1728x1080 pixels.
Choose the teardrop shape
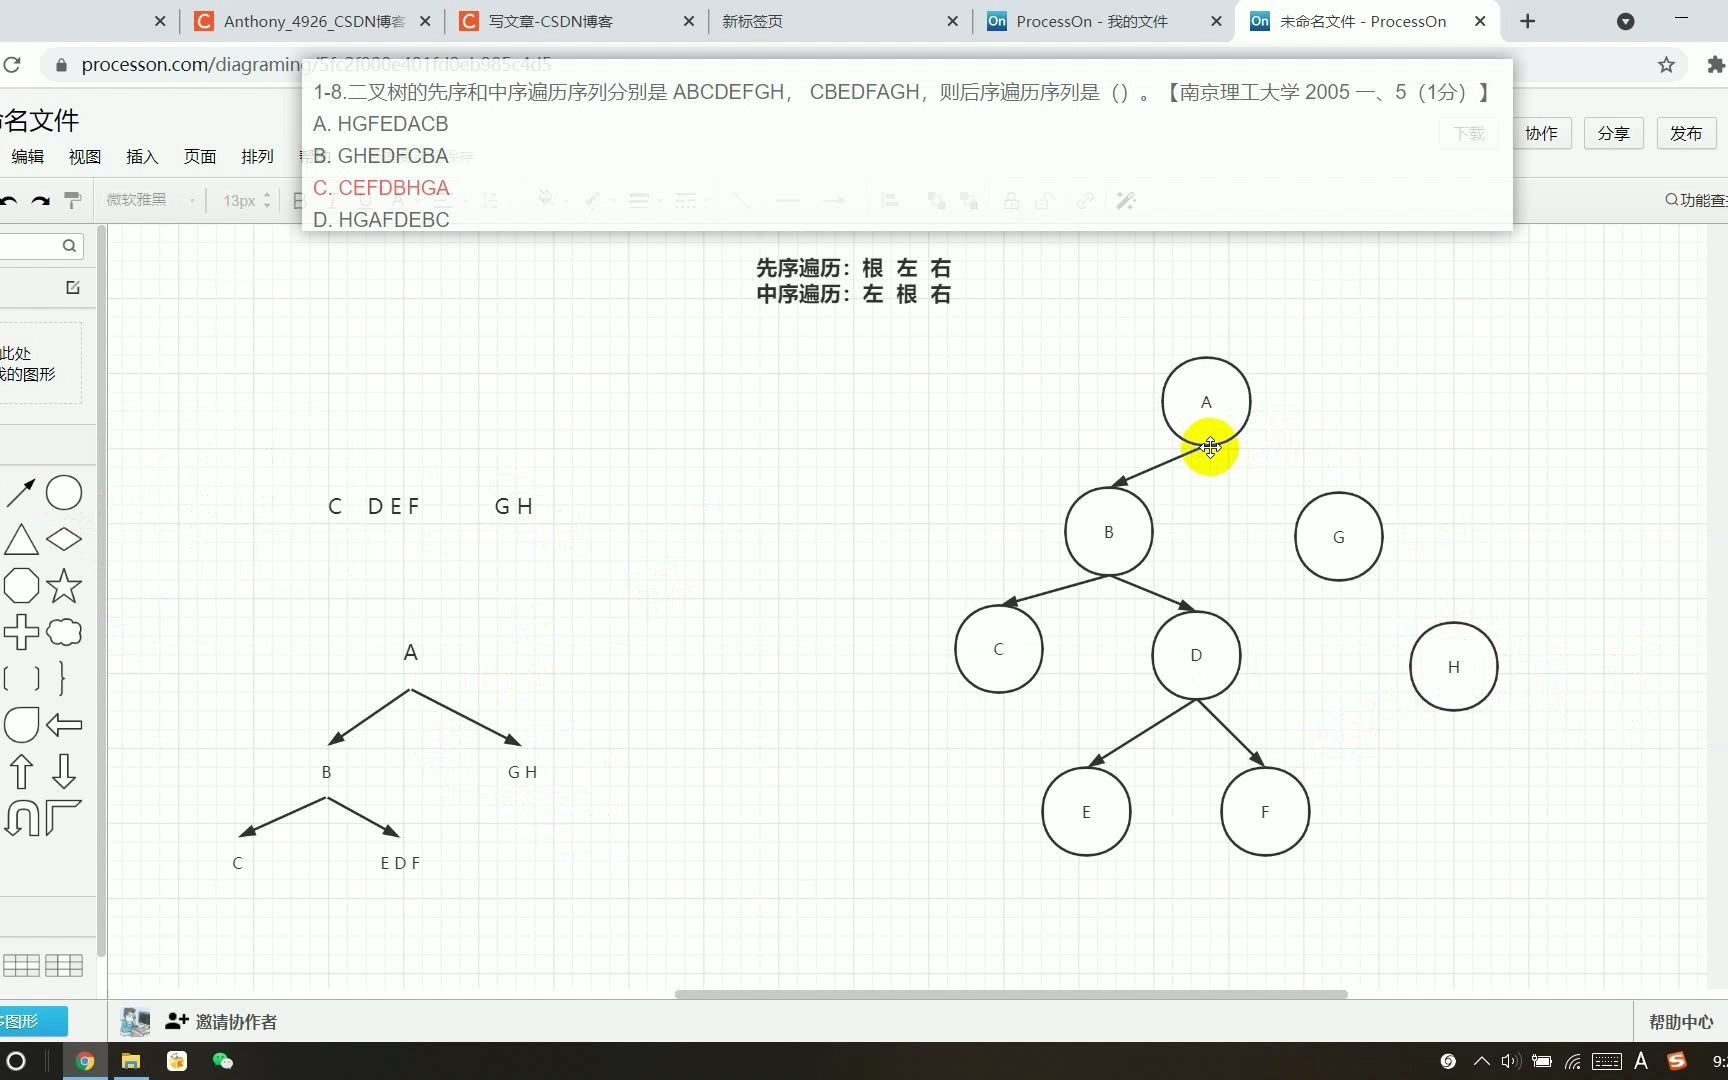point(21,725)
